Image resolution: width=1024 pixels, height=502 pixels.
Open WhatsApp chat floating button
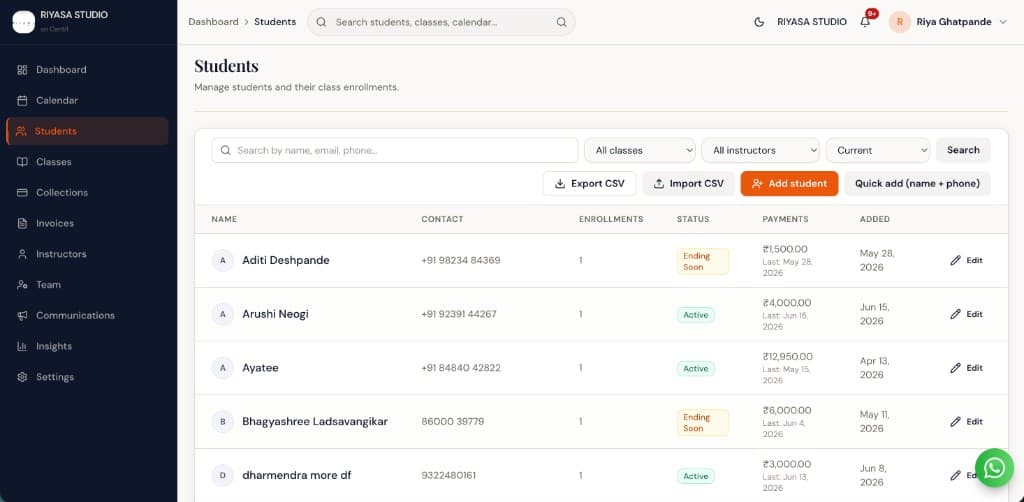click(994, 468)
